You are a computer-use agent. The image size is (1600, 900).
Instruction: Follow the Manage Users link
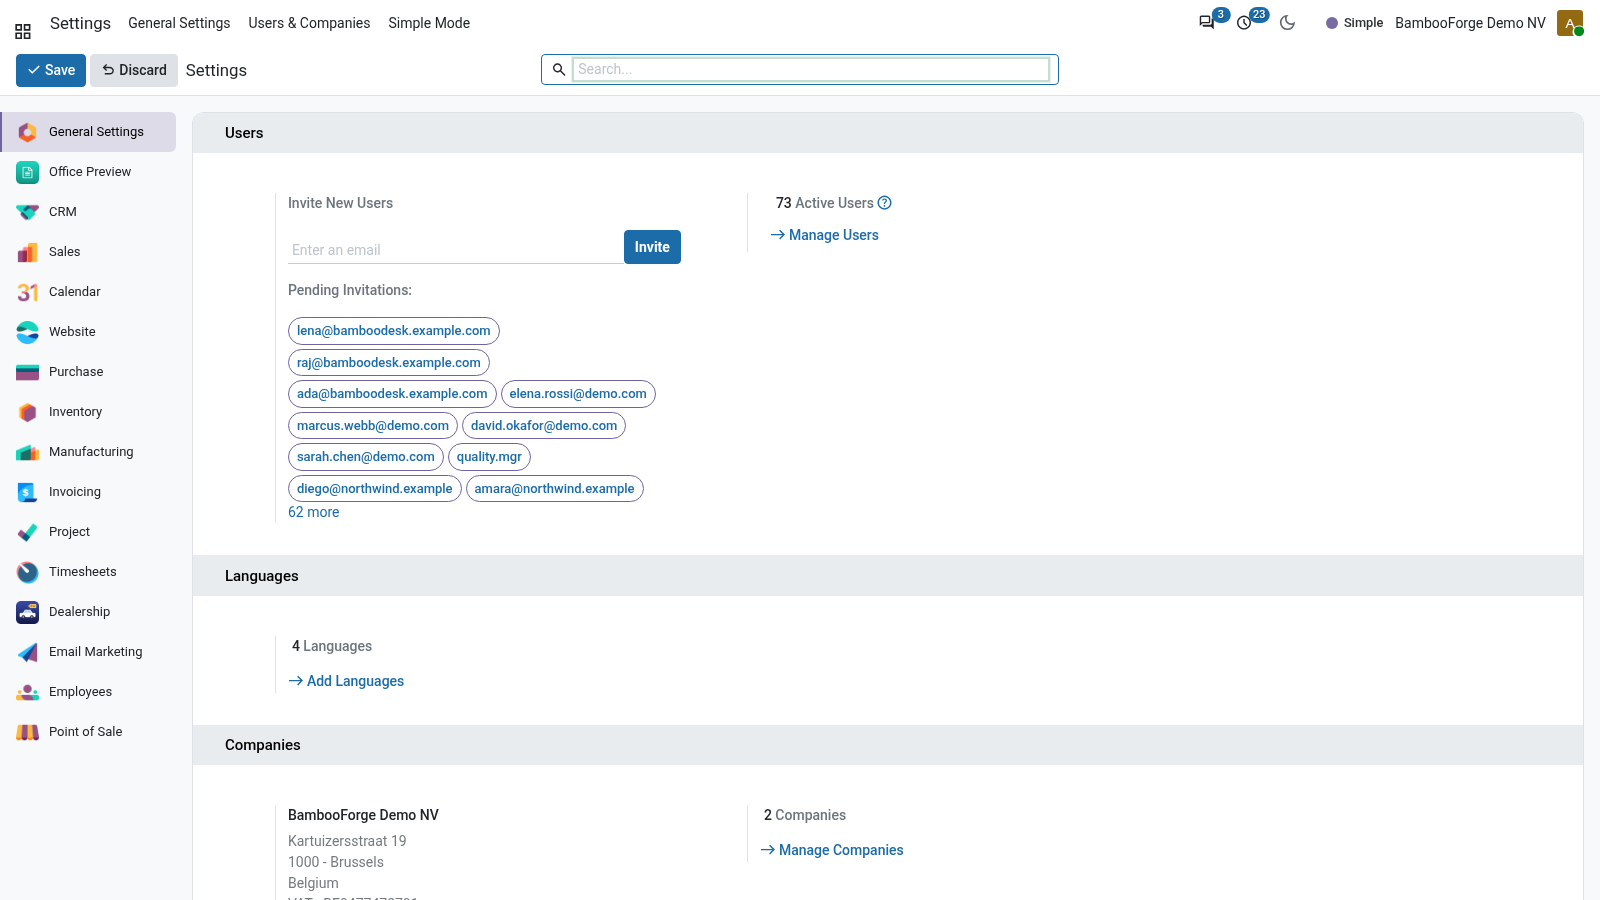pyautogui.click(x=825, y=235)
